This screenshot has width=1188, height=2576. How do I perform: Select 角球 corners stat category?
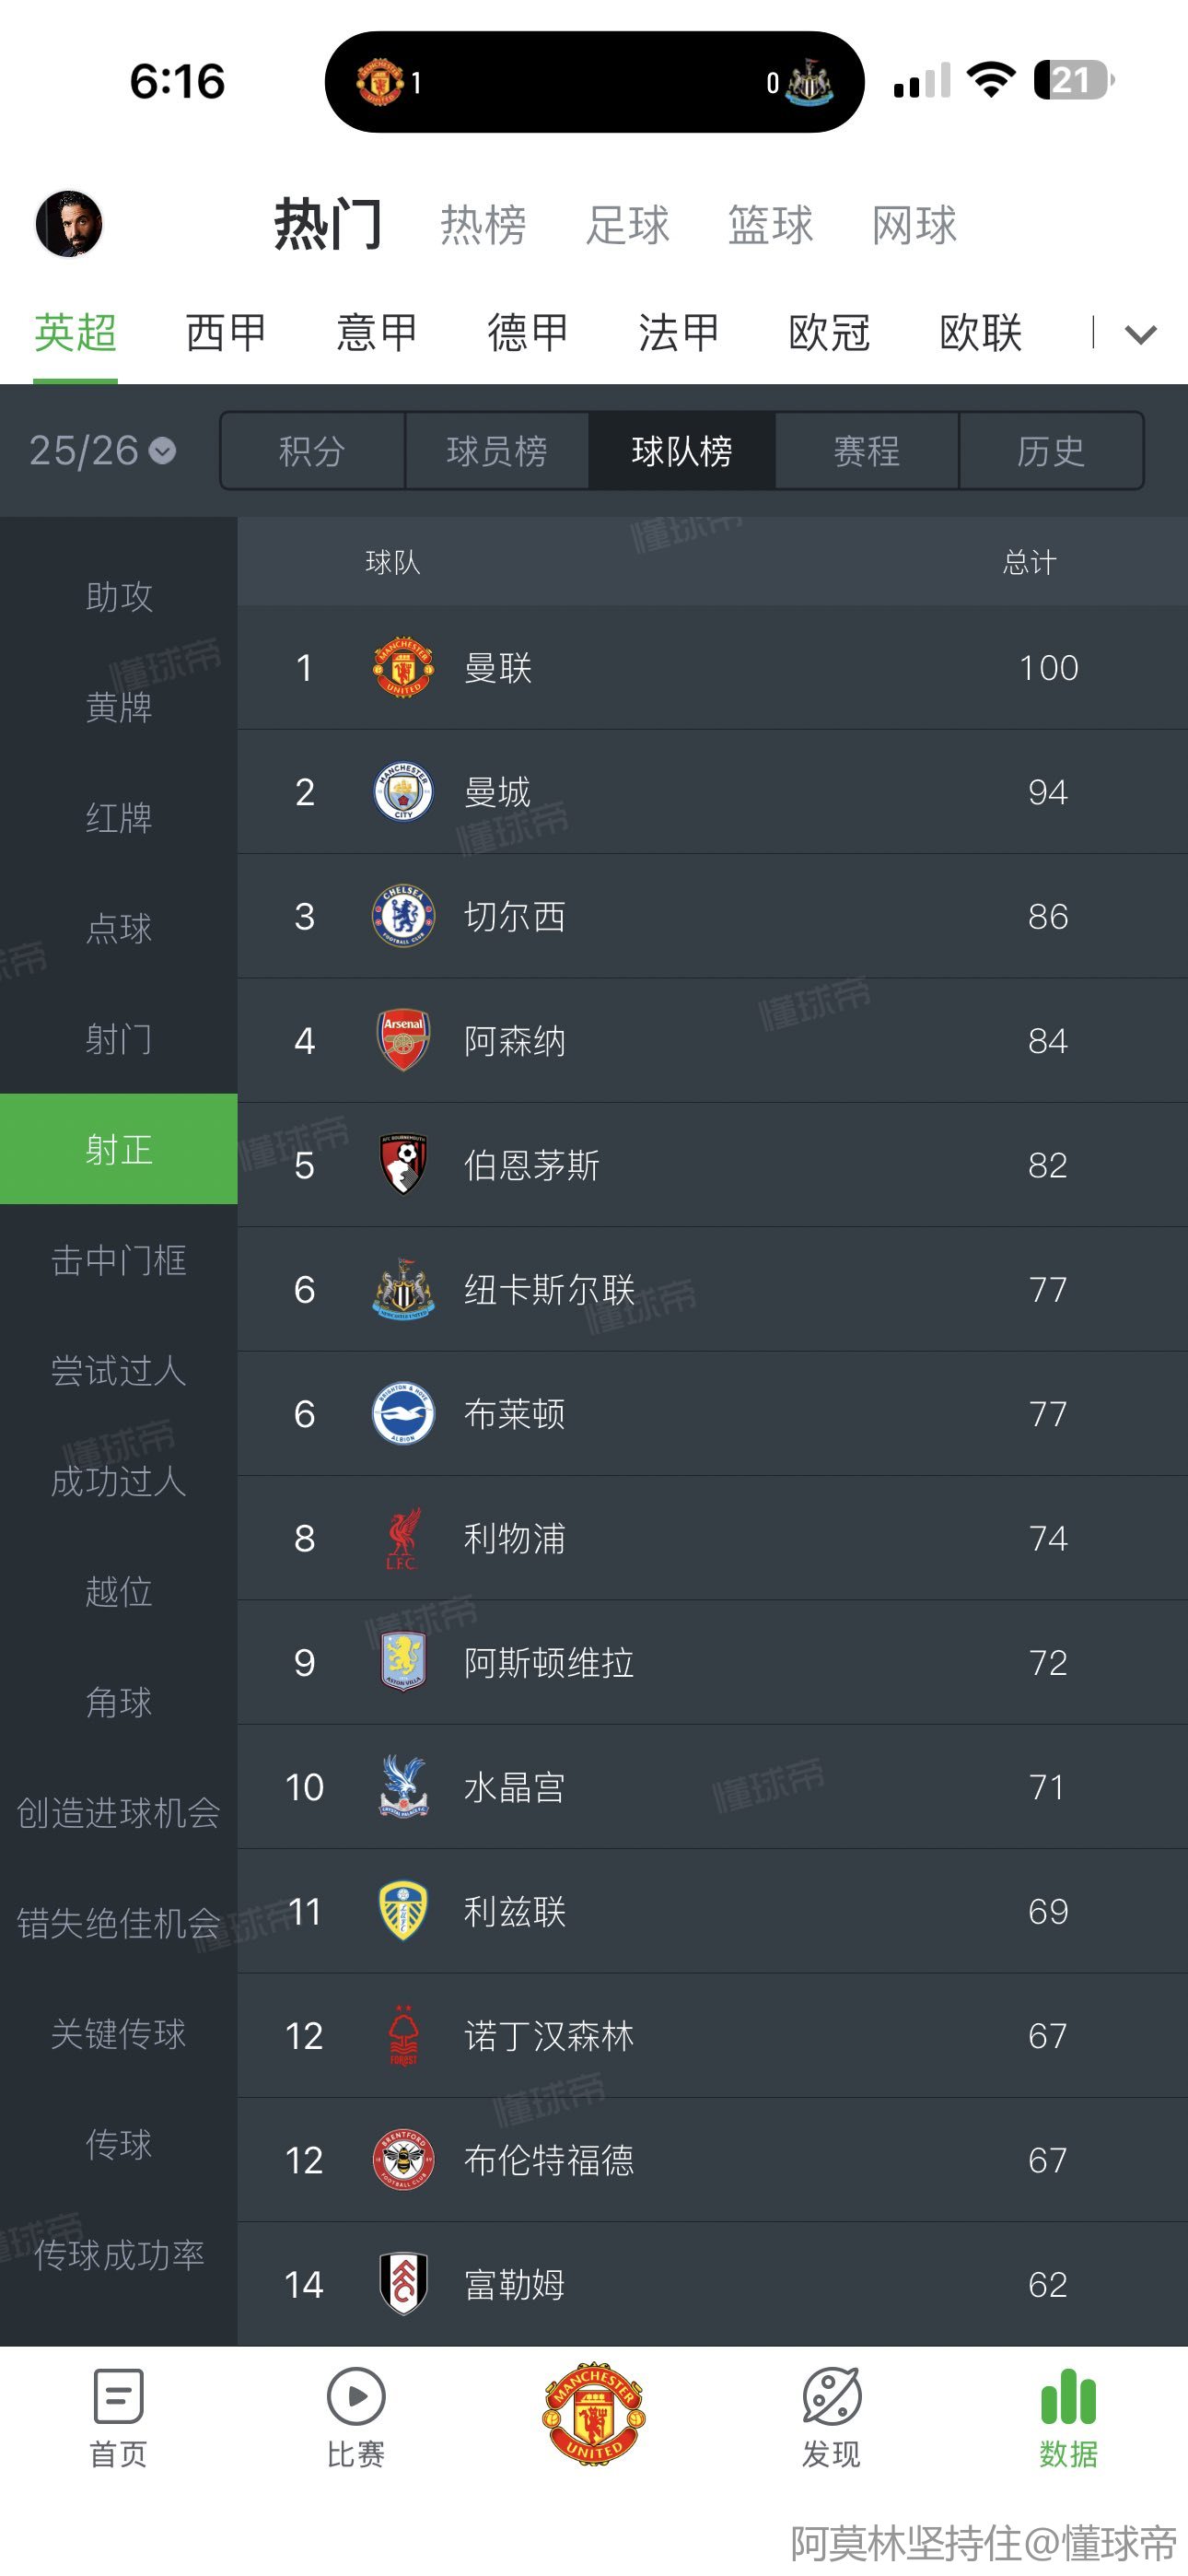(x=119, y=1702)
